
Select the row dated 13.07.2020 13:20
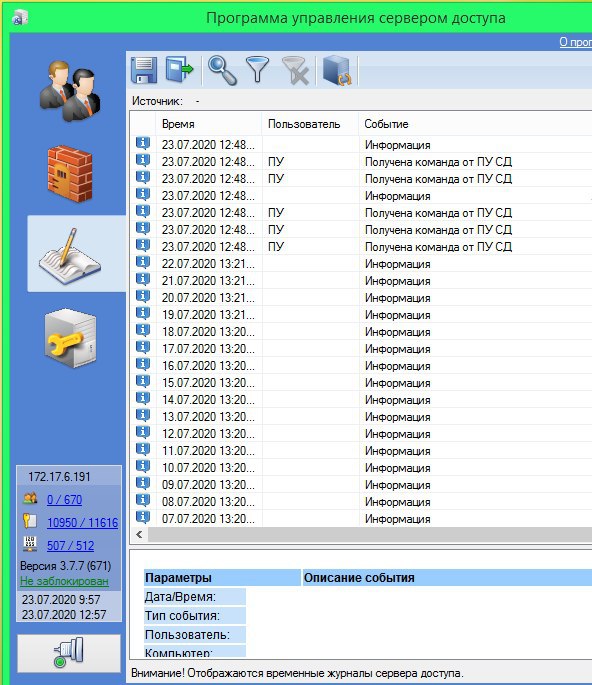[361, 417]
